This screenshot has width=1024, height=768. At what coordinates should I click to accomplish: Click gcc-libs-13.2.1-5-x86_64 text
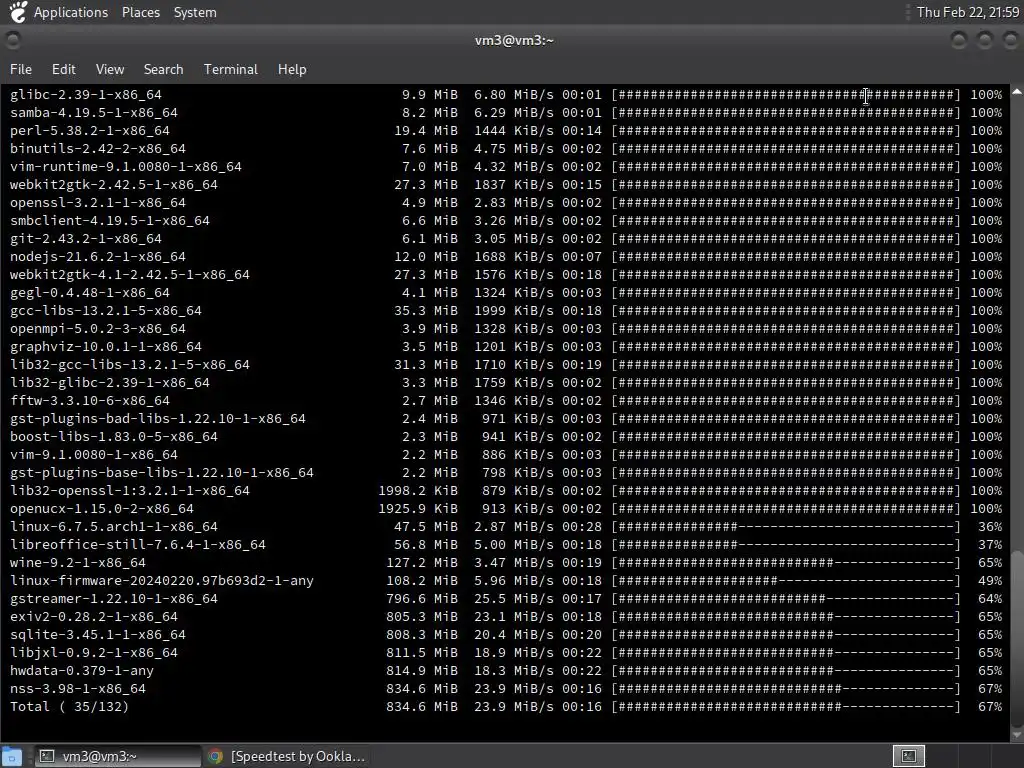(x=106, y=311)
